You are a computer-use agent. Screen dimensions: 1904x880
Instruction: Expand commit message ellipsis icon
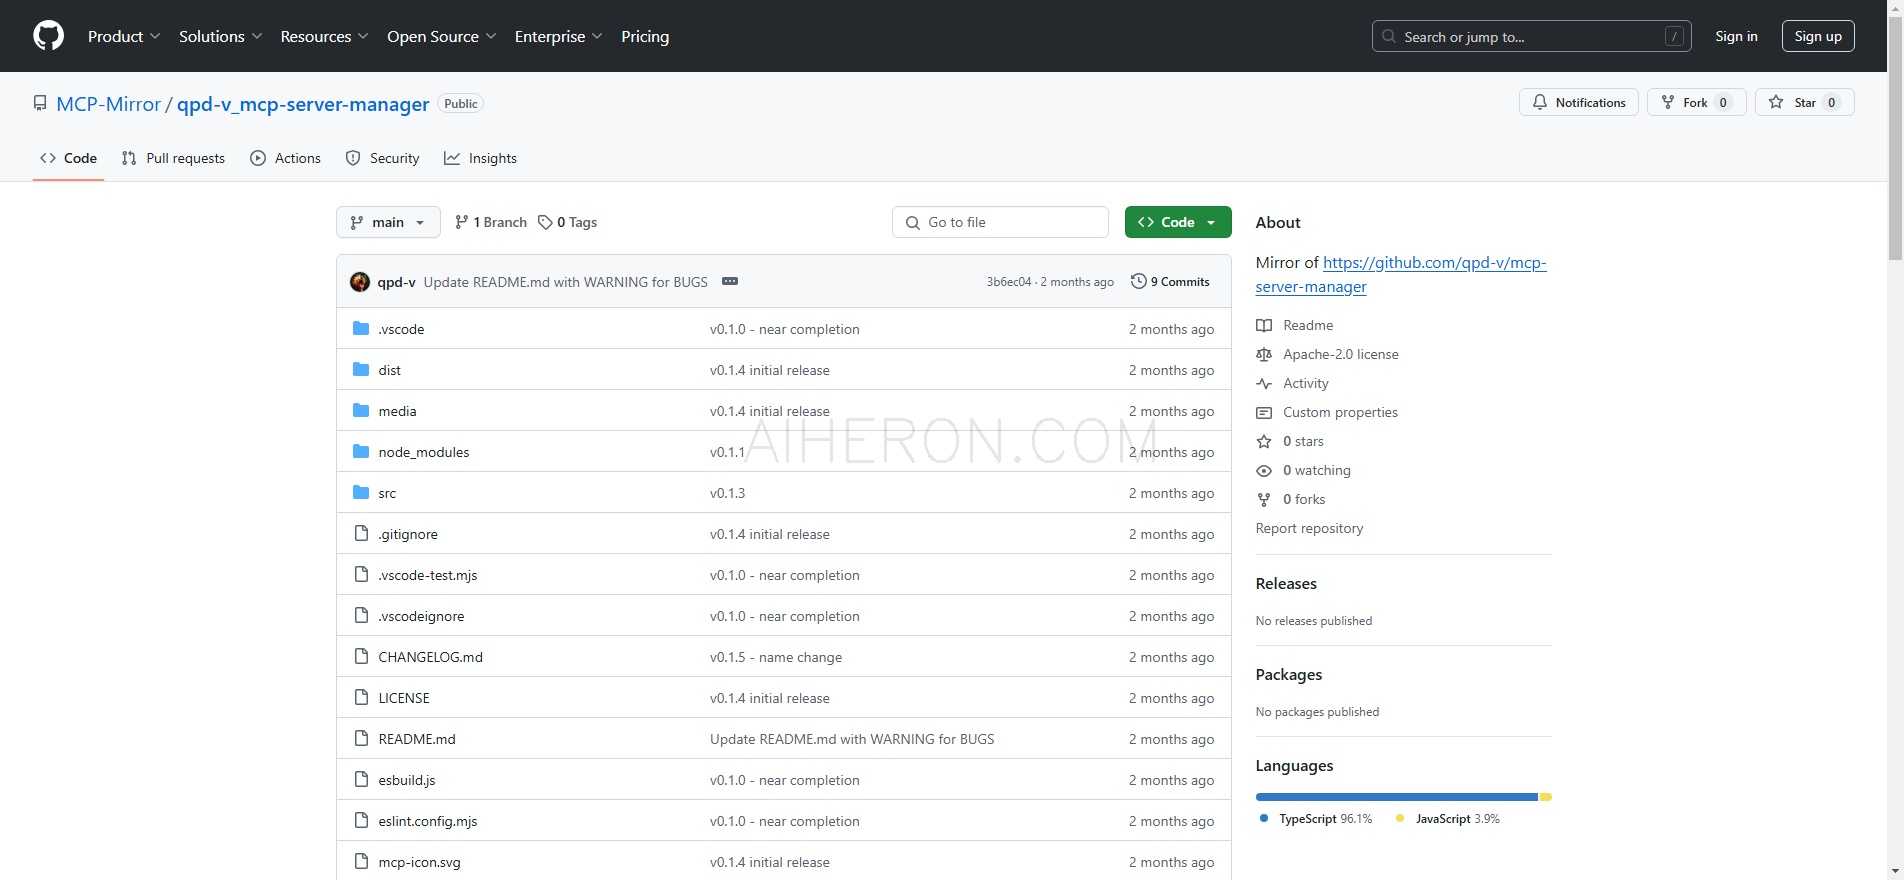[730, 282]
